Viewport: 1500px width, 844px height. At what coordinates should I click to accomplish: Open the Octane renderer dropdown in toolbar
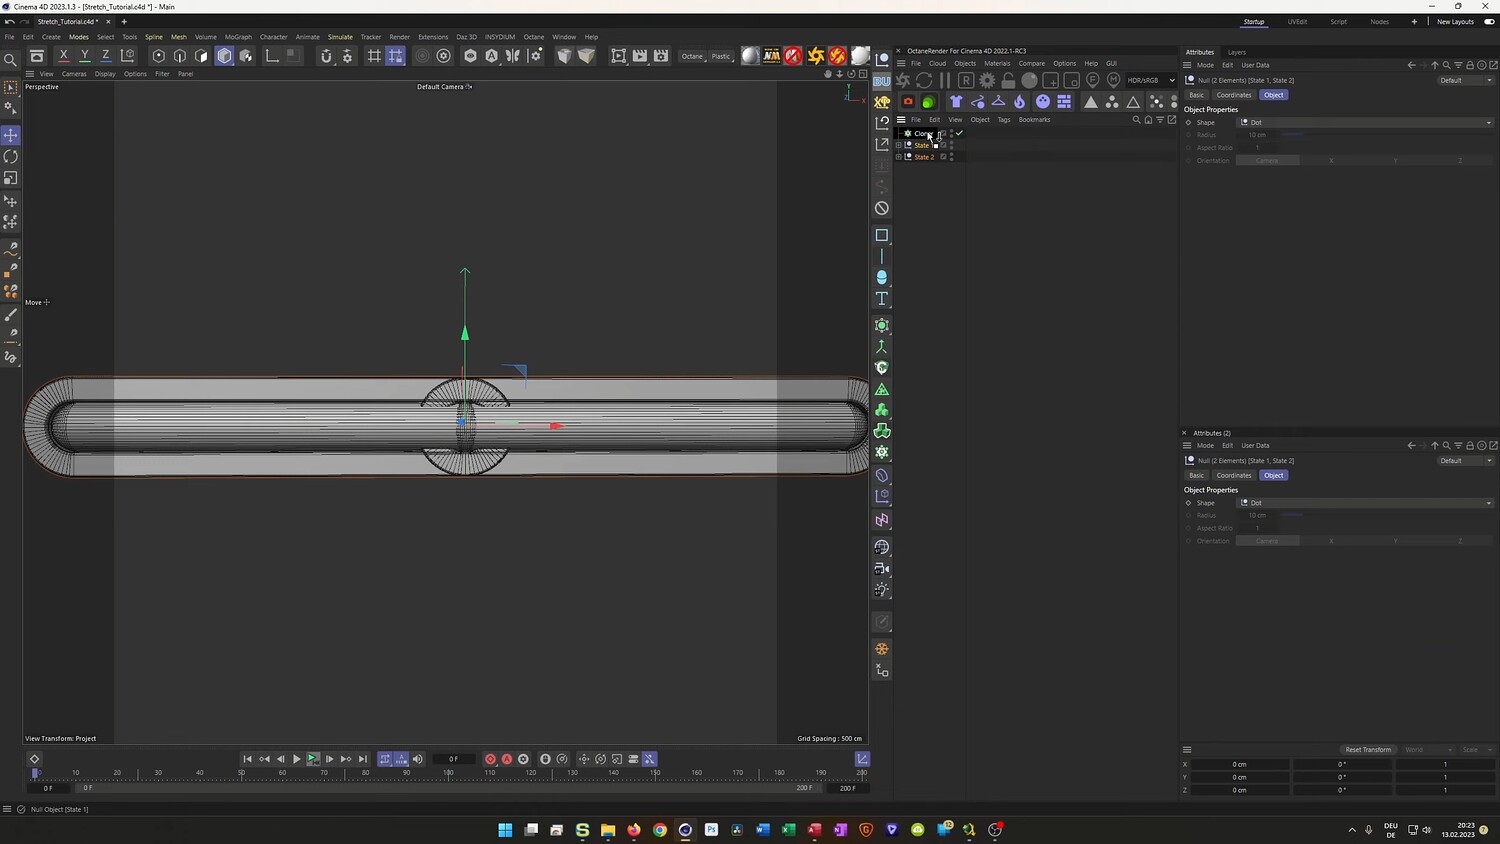tap(692, 56)
